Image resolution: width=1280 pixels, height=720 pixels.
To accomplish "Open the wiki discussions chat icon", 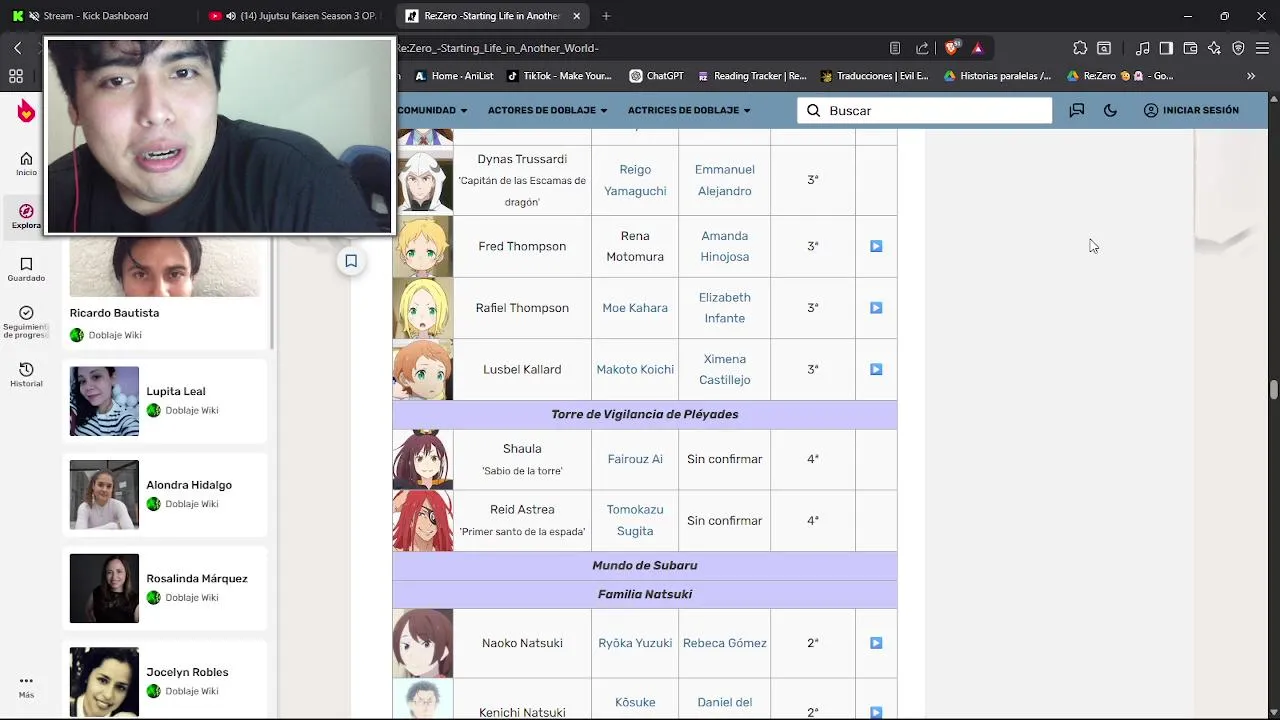I will pos(1077,110).
